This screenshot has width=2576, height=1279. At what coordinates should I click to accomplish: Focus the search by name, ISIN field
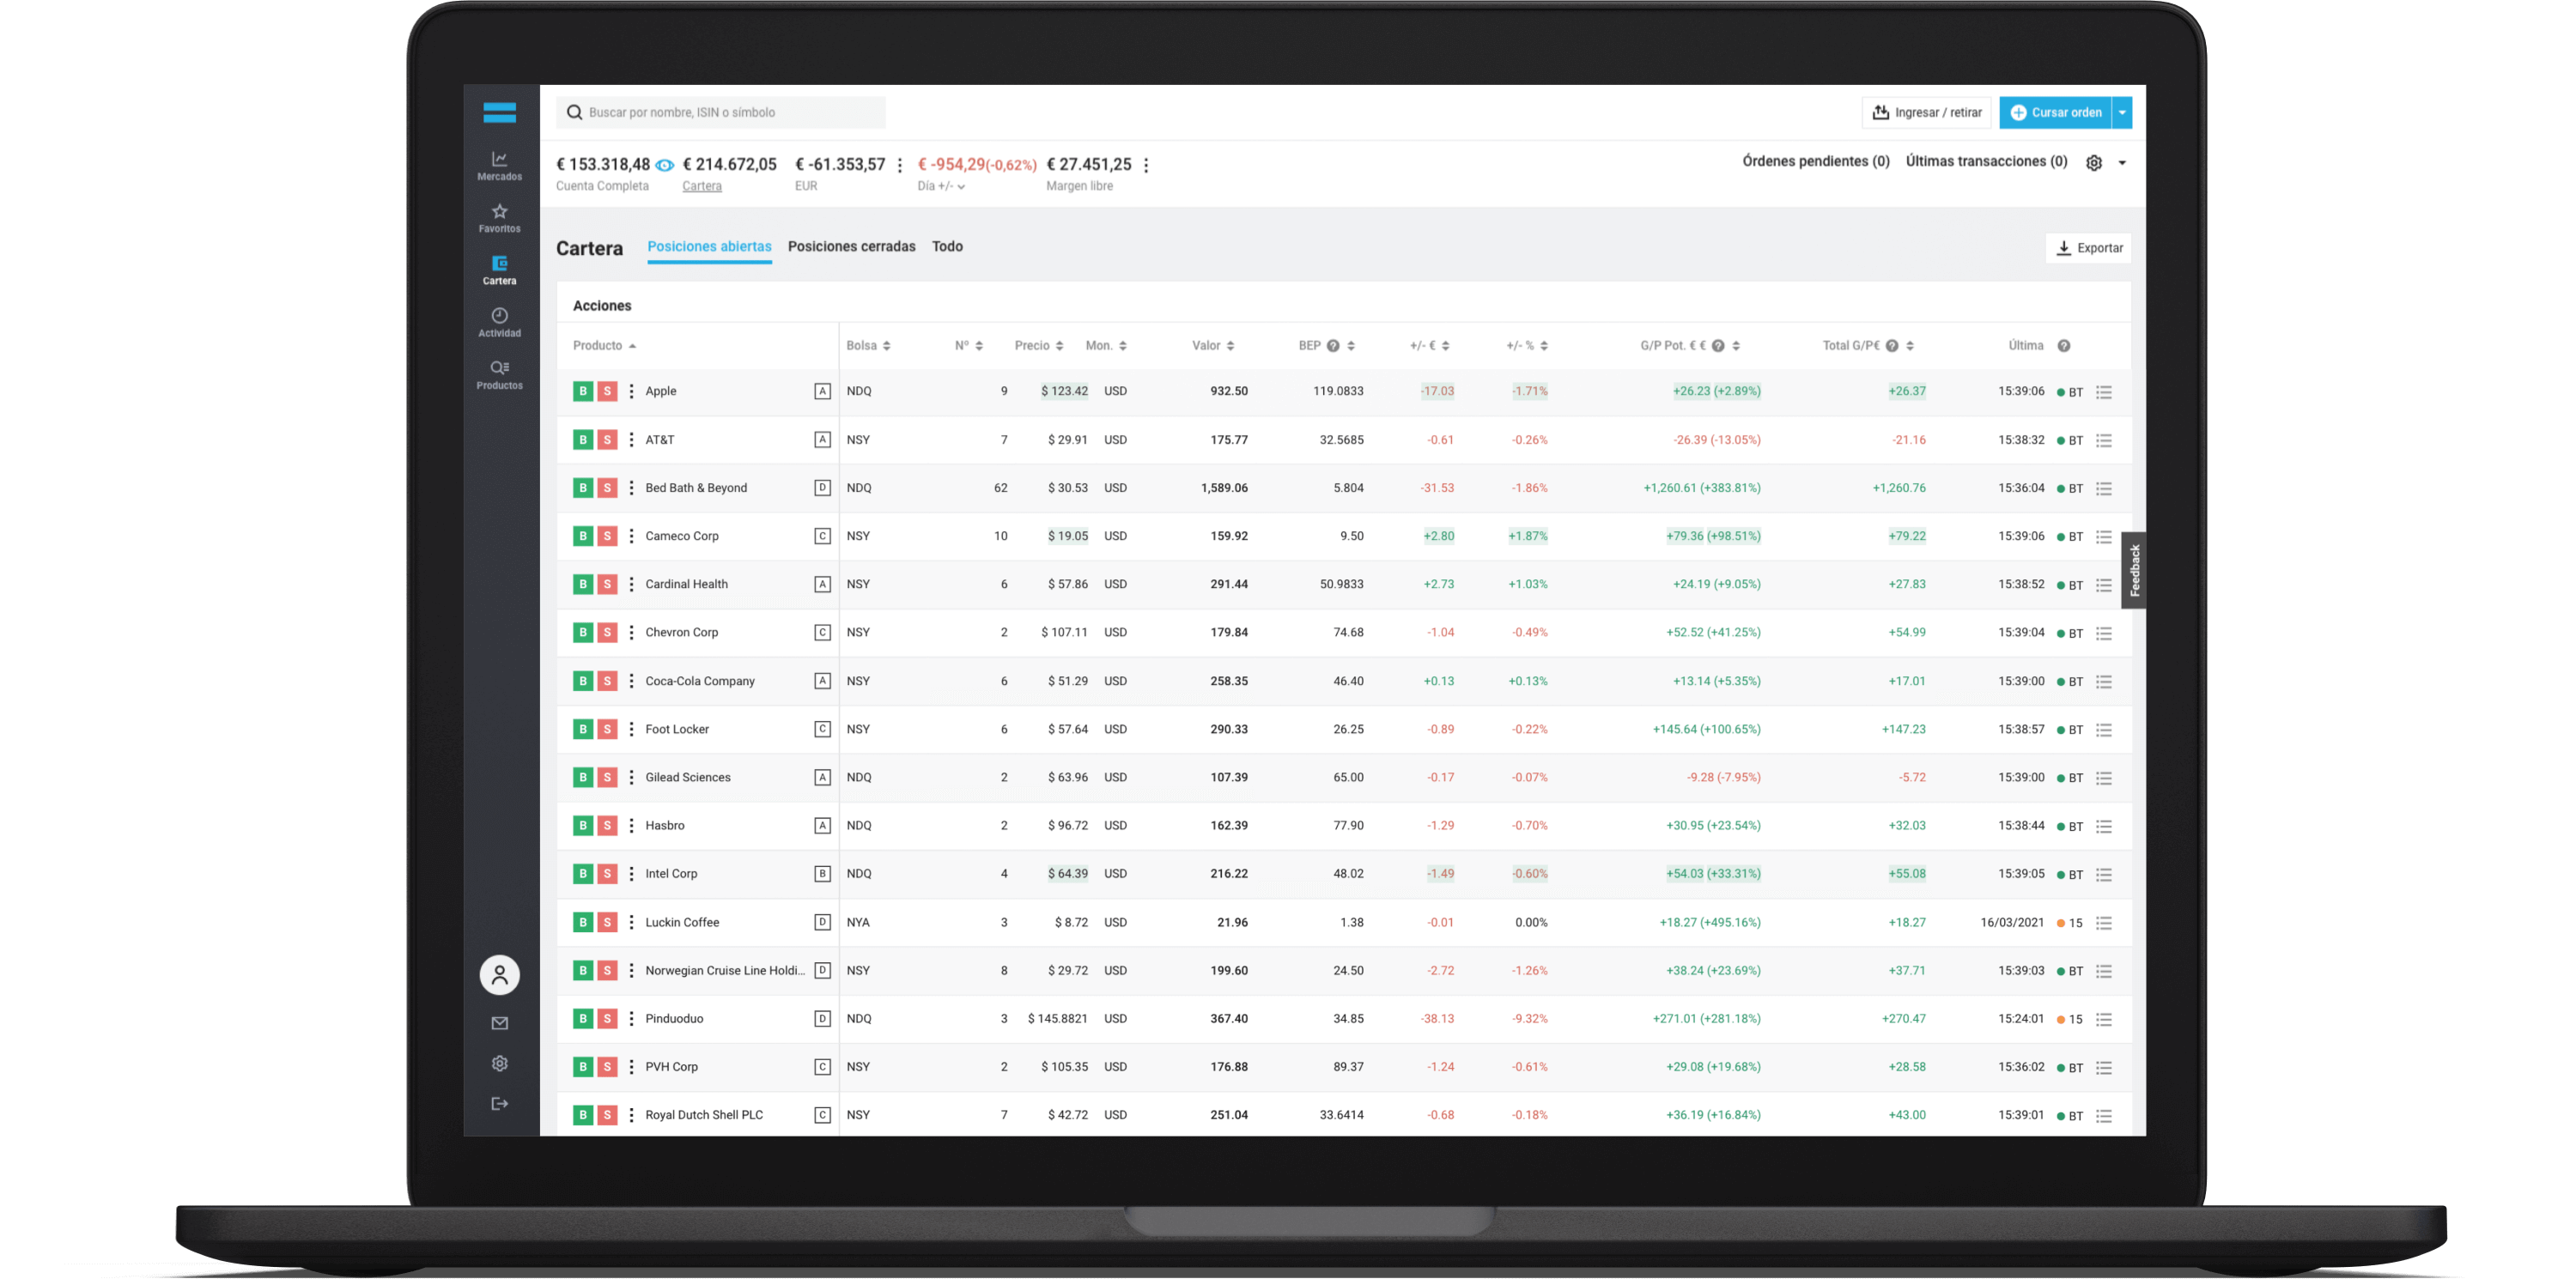click(x=720, y=112)
